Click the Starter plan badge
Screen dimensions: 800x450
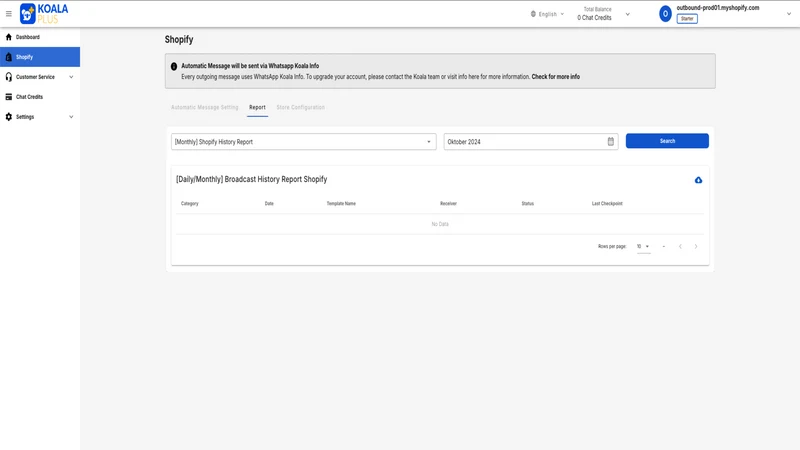tap(687, 19)
